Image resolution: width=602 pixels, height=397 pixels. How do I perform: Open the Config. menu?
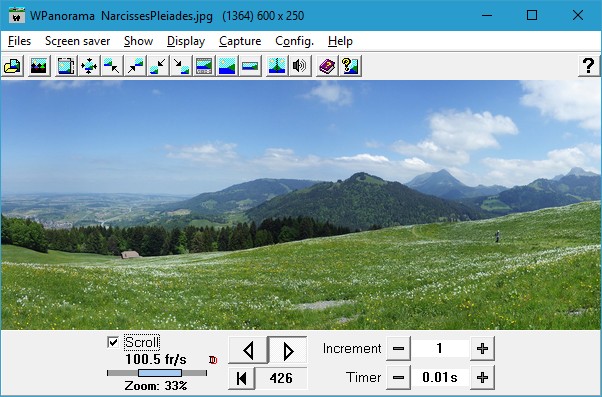[x=294, y=41]
